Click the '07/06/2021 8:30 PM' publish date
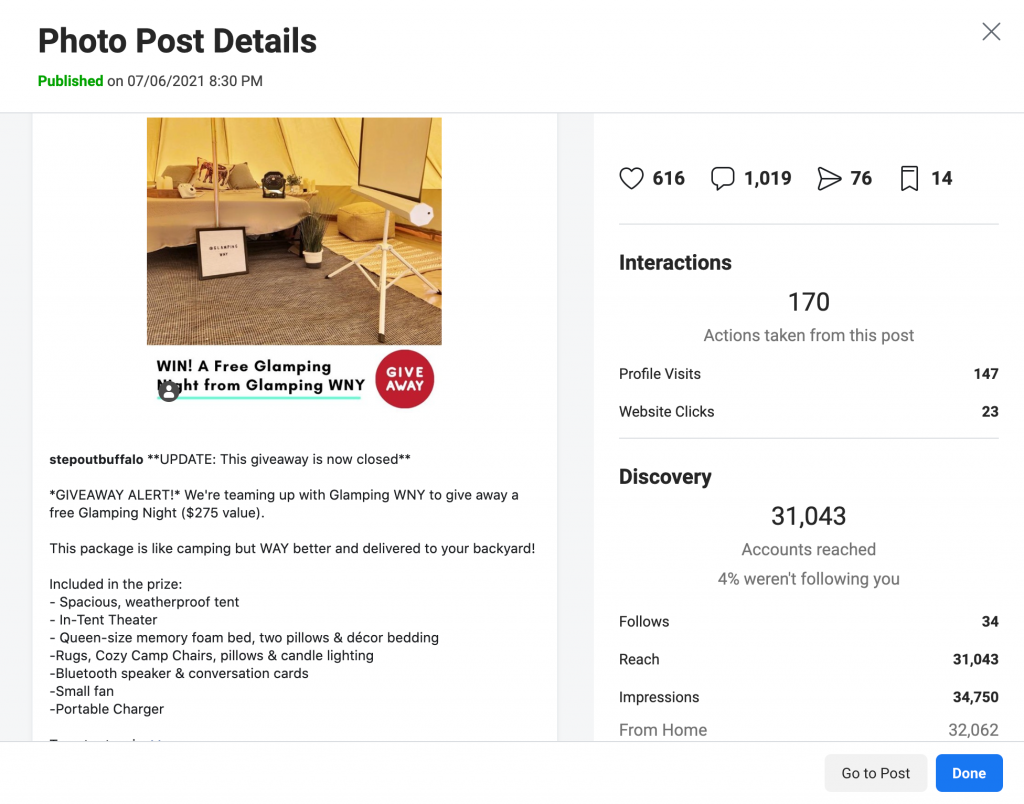 coord(195,81)
